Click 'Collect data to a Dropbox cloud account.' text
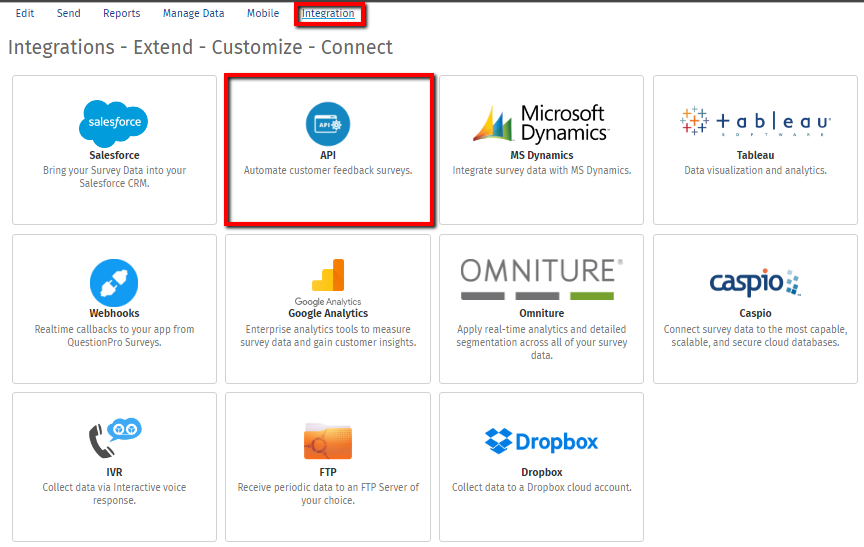The width and height of the screenshot is (864, 547). coord(541,488)
